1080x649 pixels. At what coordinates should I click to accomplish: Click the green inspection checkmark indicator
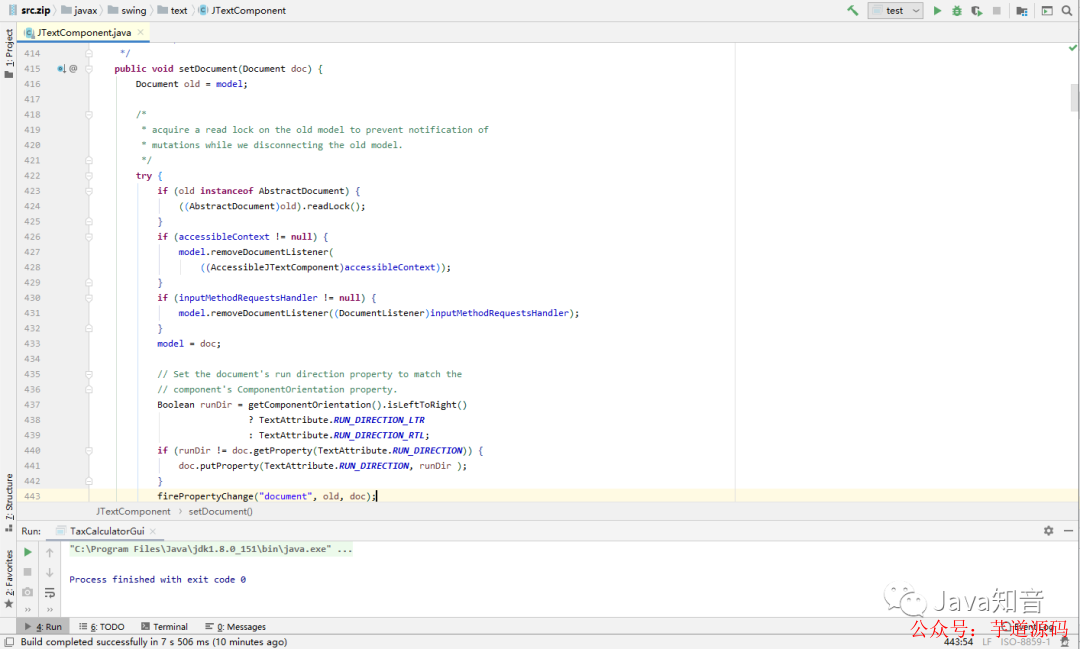point(1072,48)
